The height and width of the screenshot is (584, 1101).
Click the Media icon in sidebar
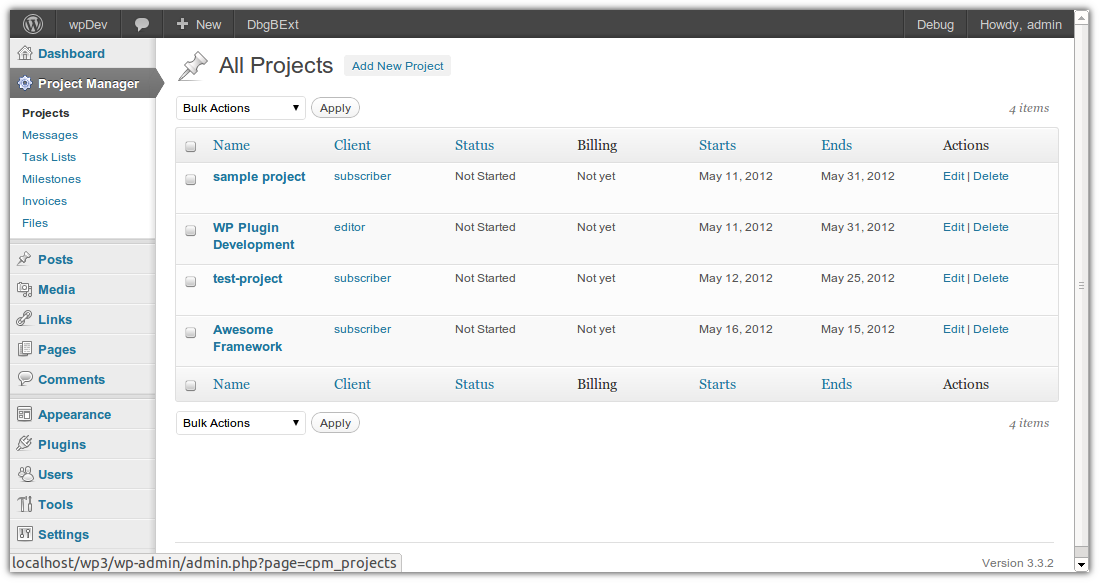pos(25,289)
